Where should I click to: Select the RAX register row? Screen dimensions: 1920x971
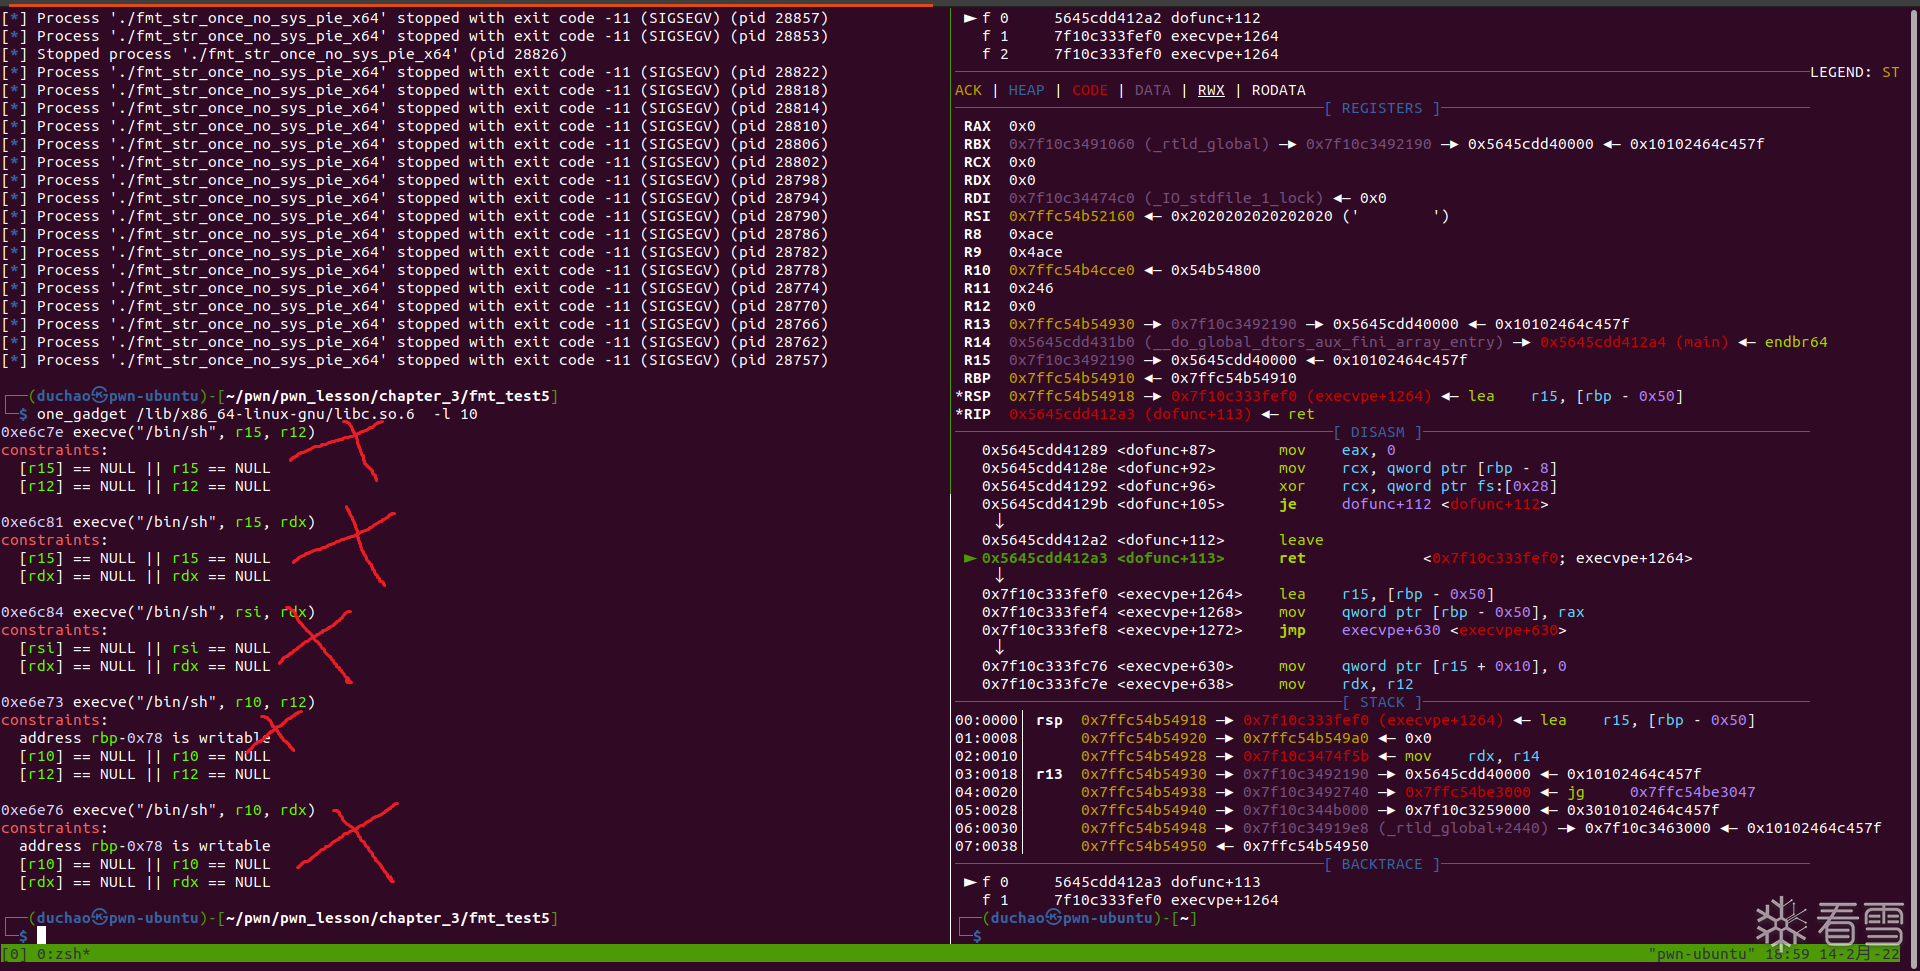pos(1000,126)
